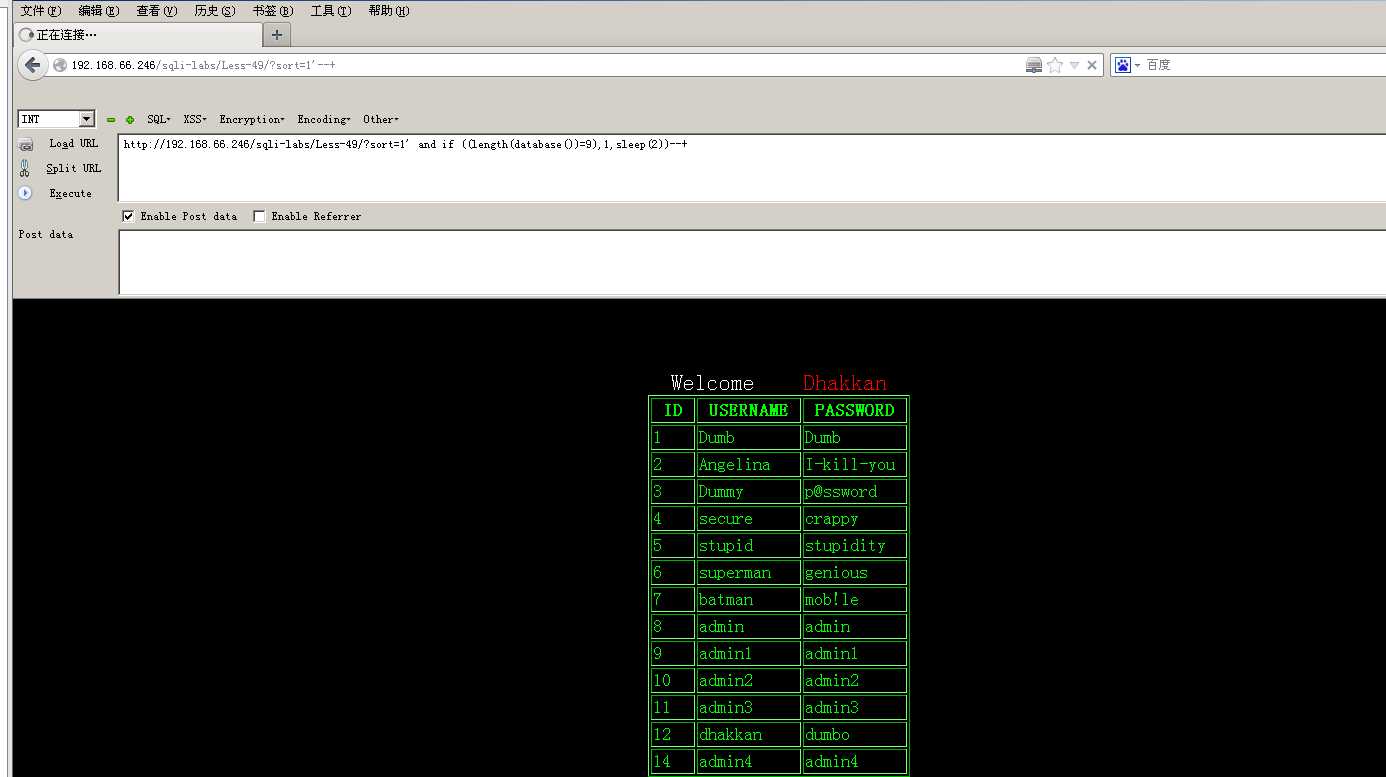Bookmark this page with the star icon
1386x777 pixels.
1055,65
